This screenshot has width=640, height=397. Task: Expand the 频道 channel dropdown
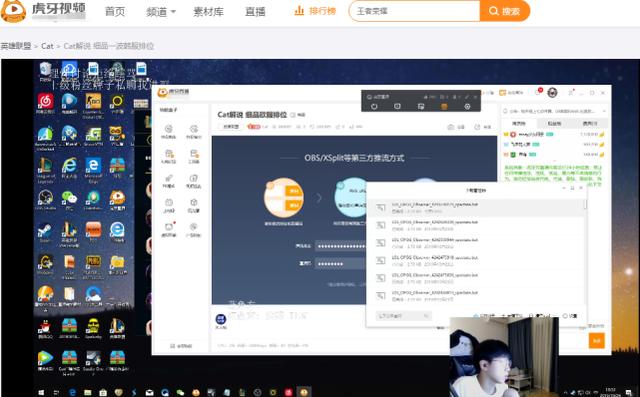[x=160, y=12]
